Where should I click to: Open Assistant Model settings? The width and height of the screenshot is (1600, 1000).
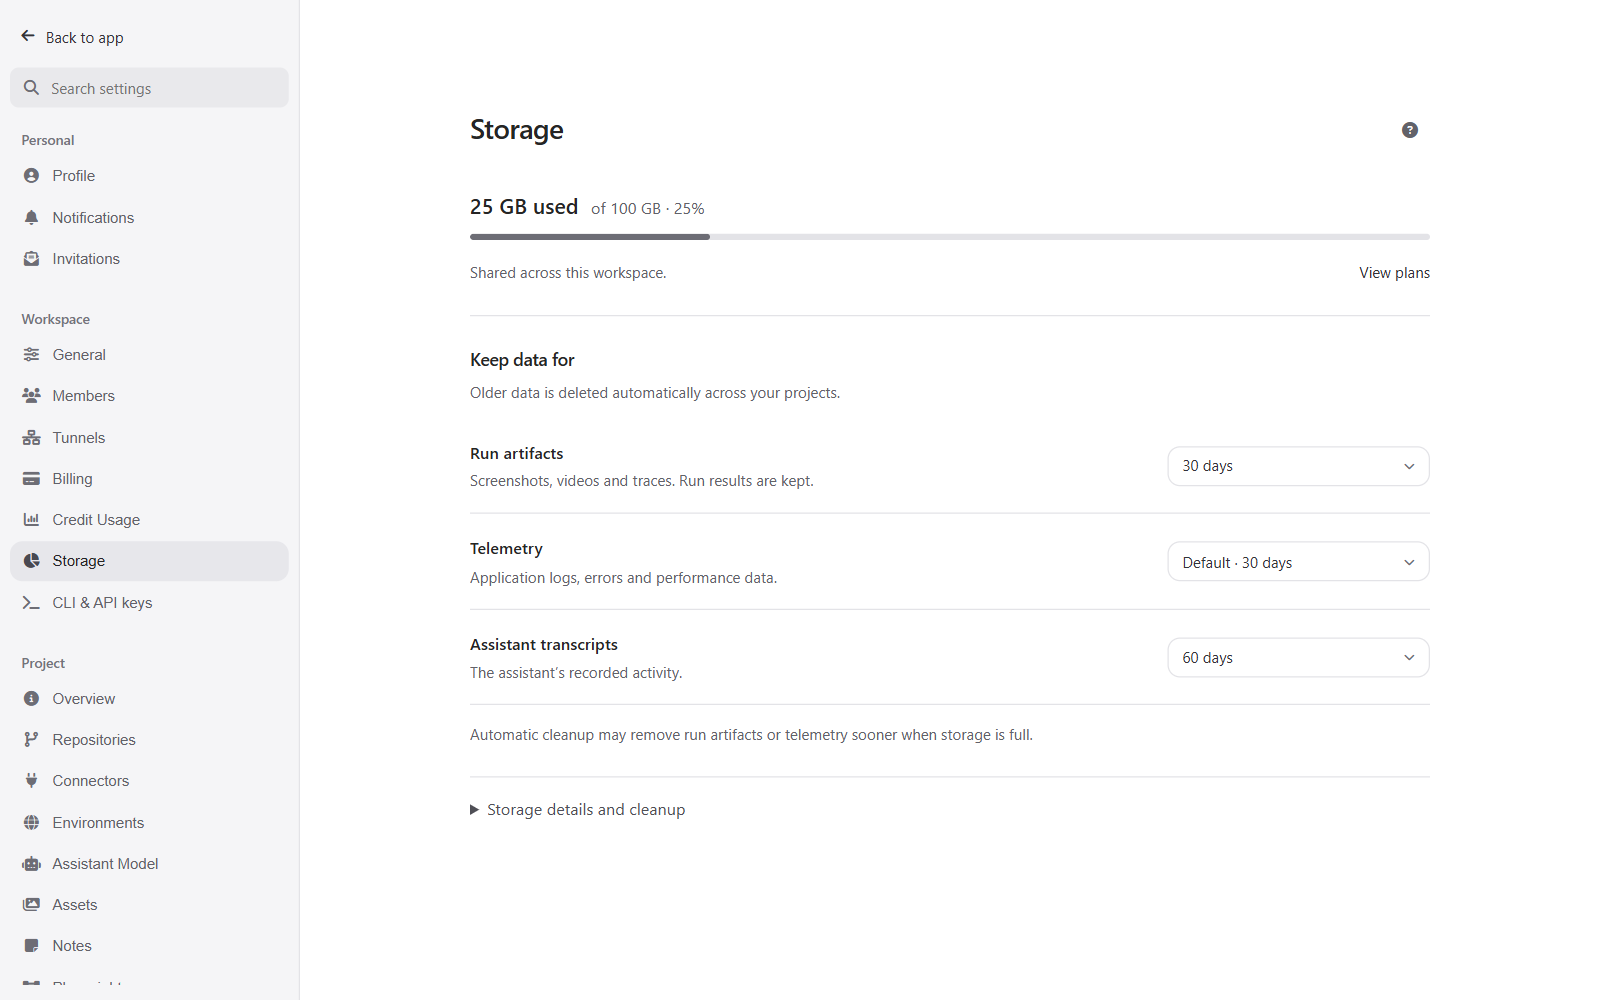(x=149, y=863)
